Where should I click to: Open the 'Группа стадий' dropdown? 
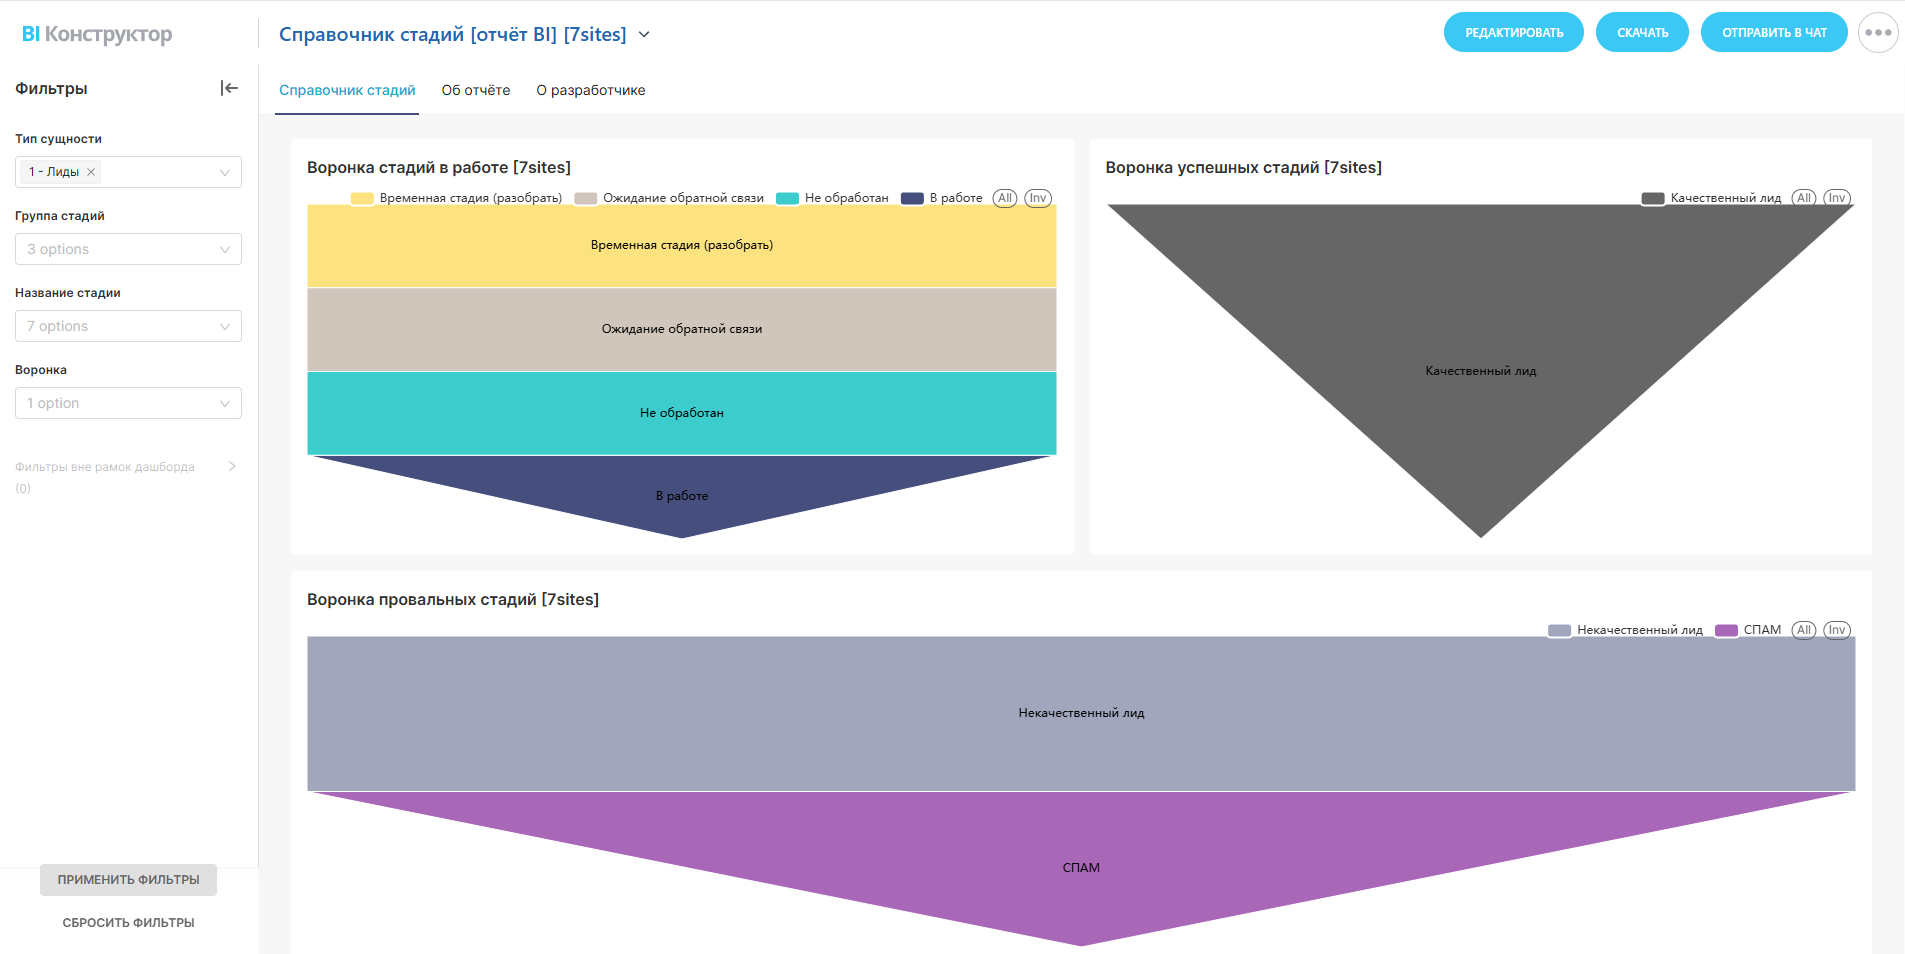pos(128,249)
